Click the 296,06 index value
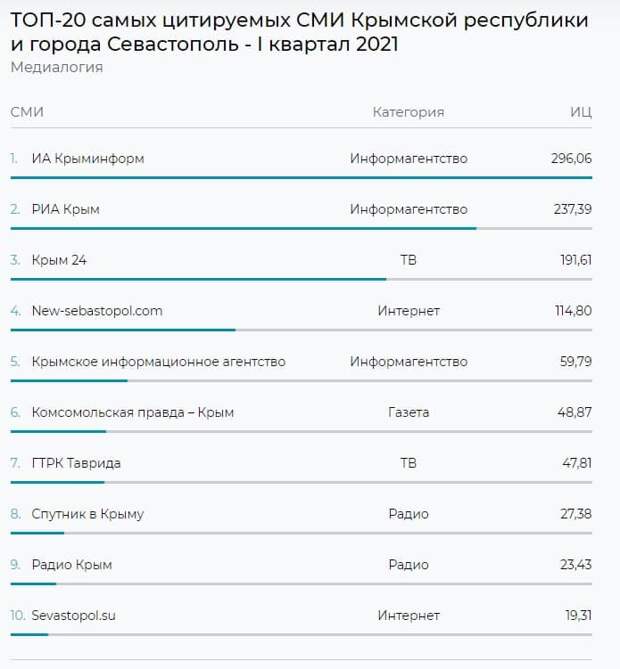This screenshot has width=620, height=669. pyautogui.click(x=571, y=158)
